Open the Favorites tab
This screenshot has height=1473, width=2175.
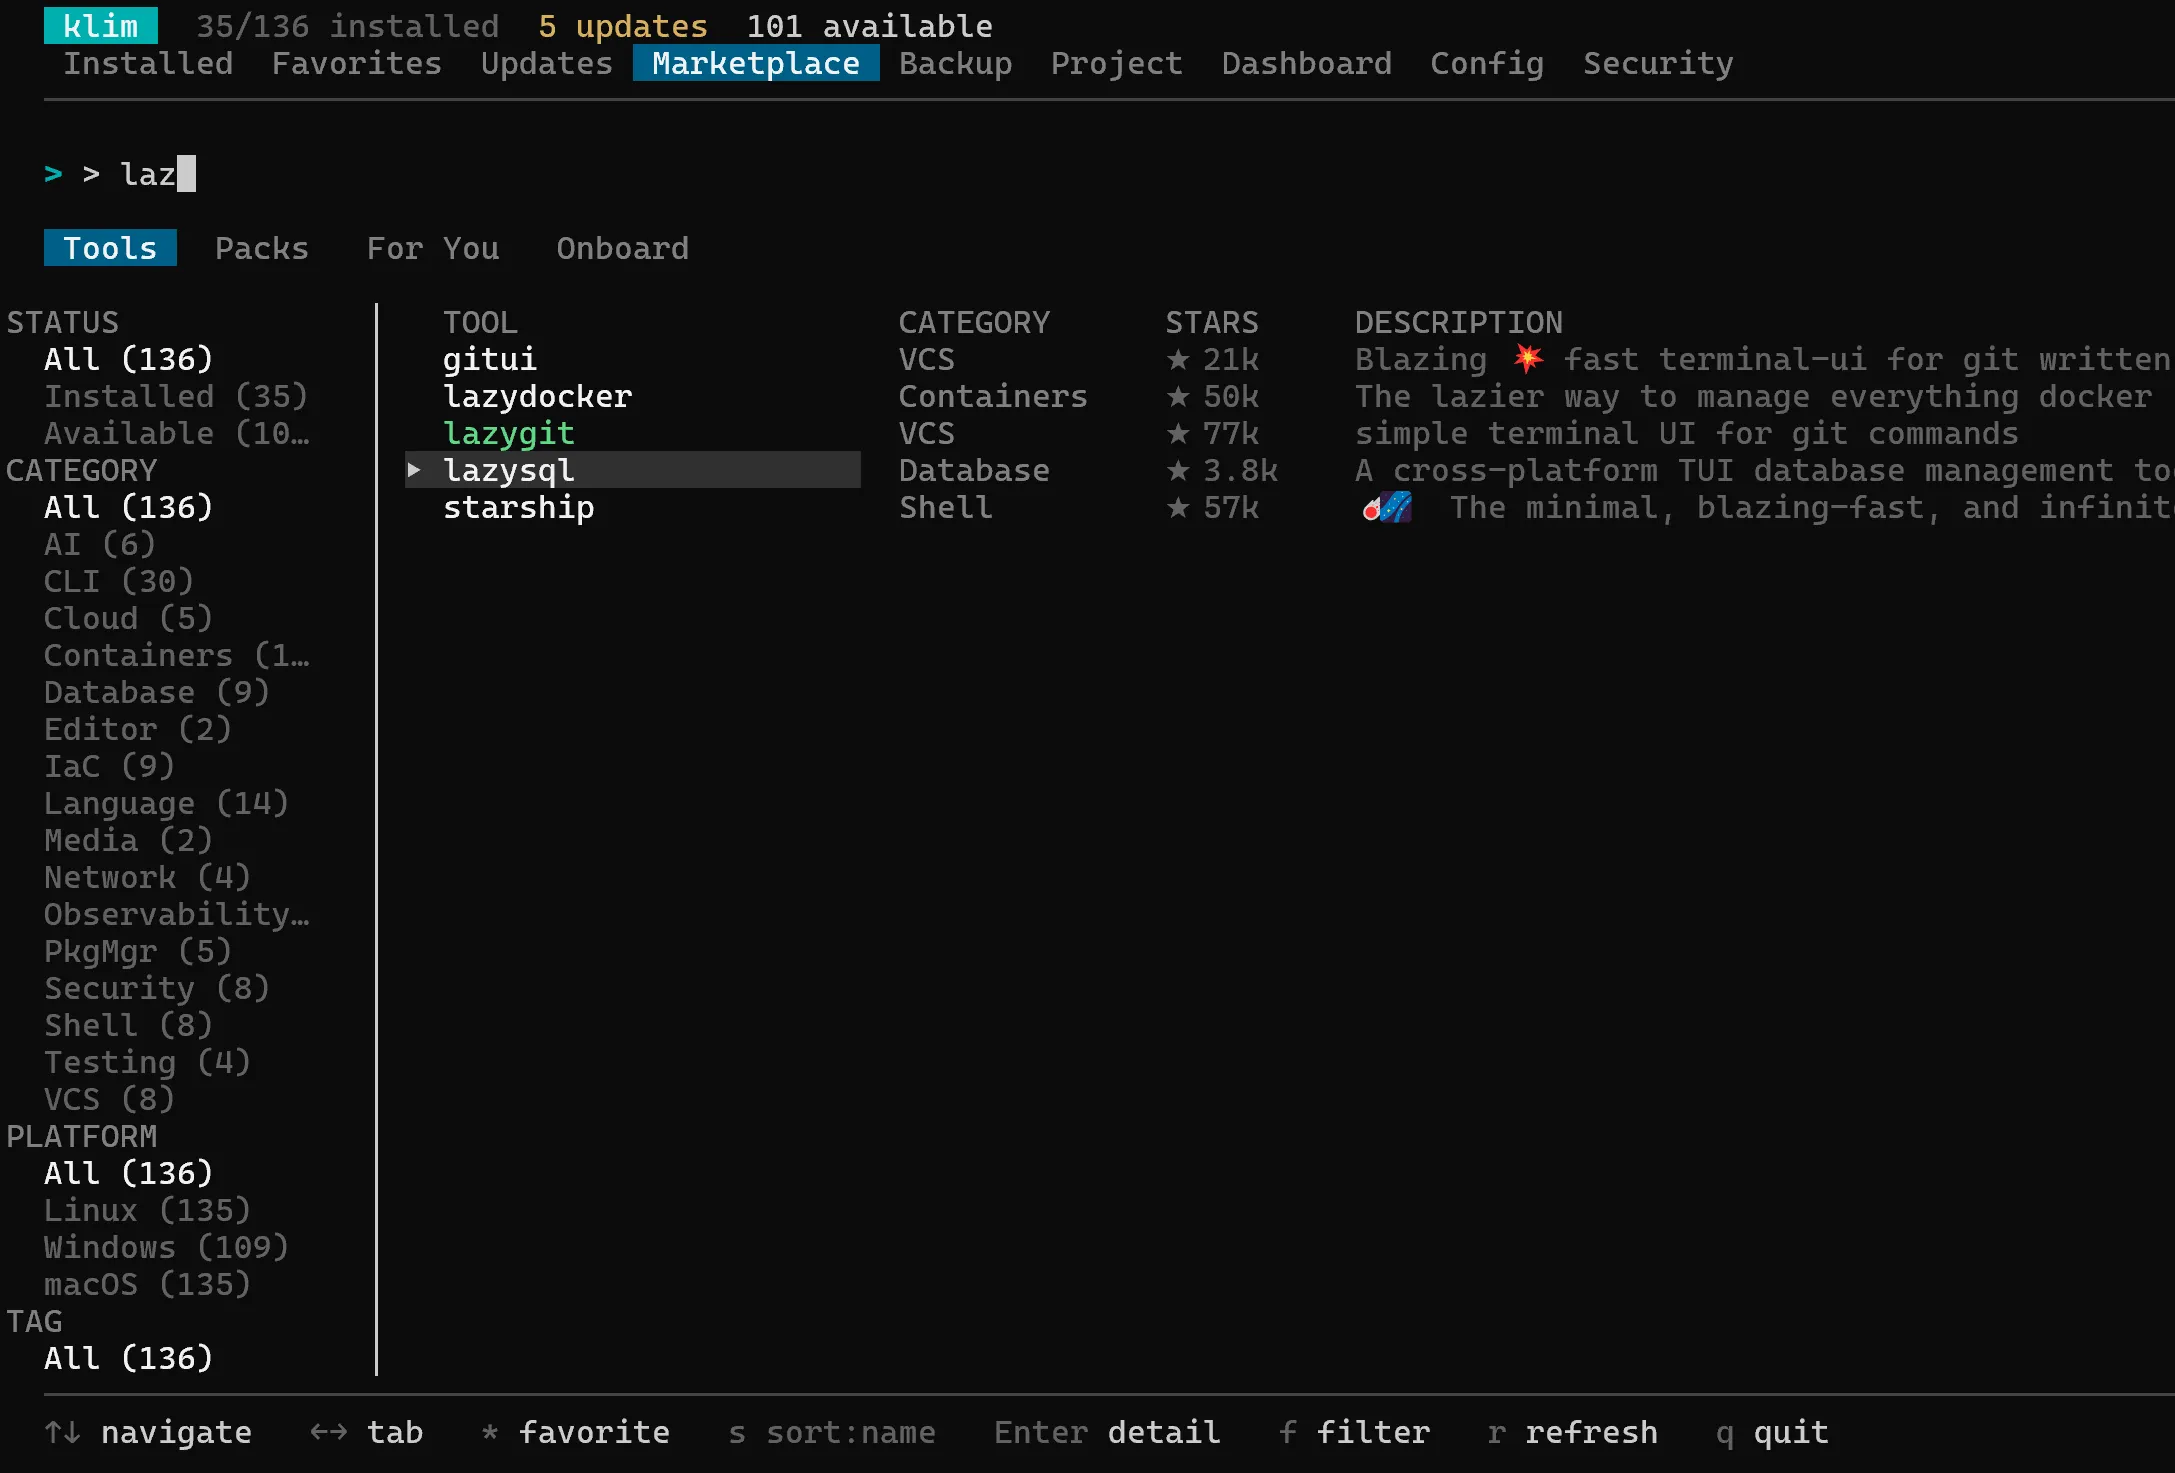coord(357,63)
